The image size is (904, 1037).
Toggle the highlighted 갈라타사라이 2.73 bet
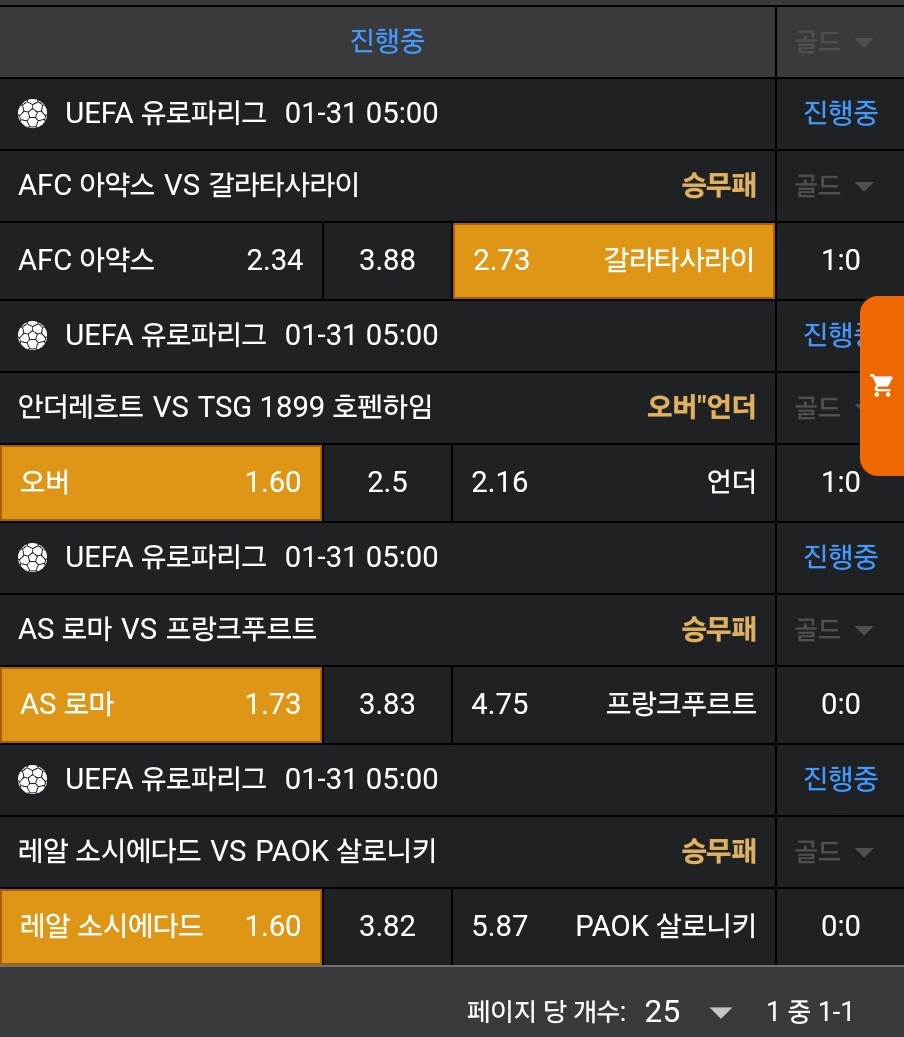(x=614, y=260)
